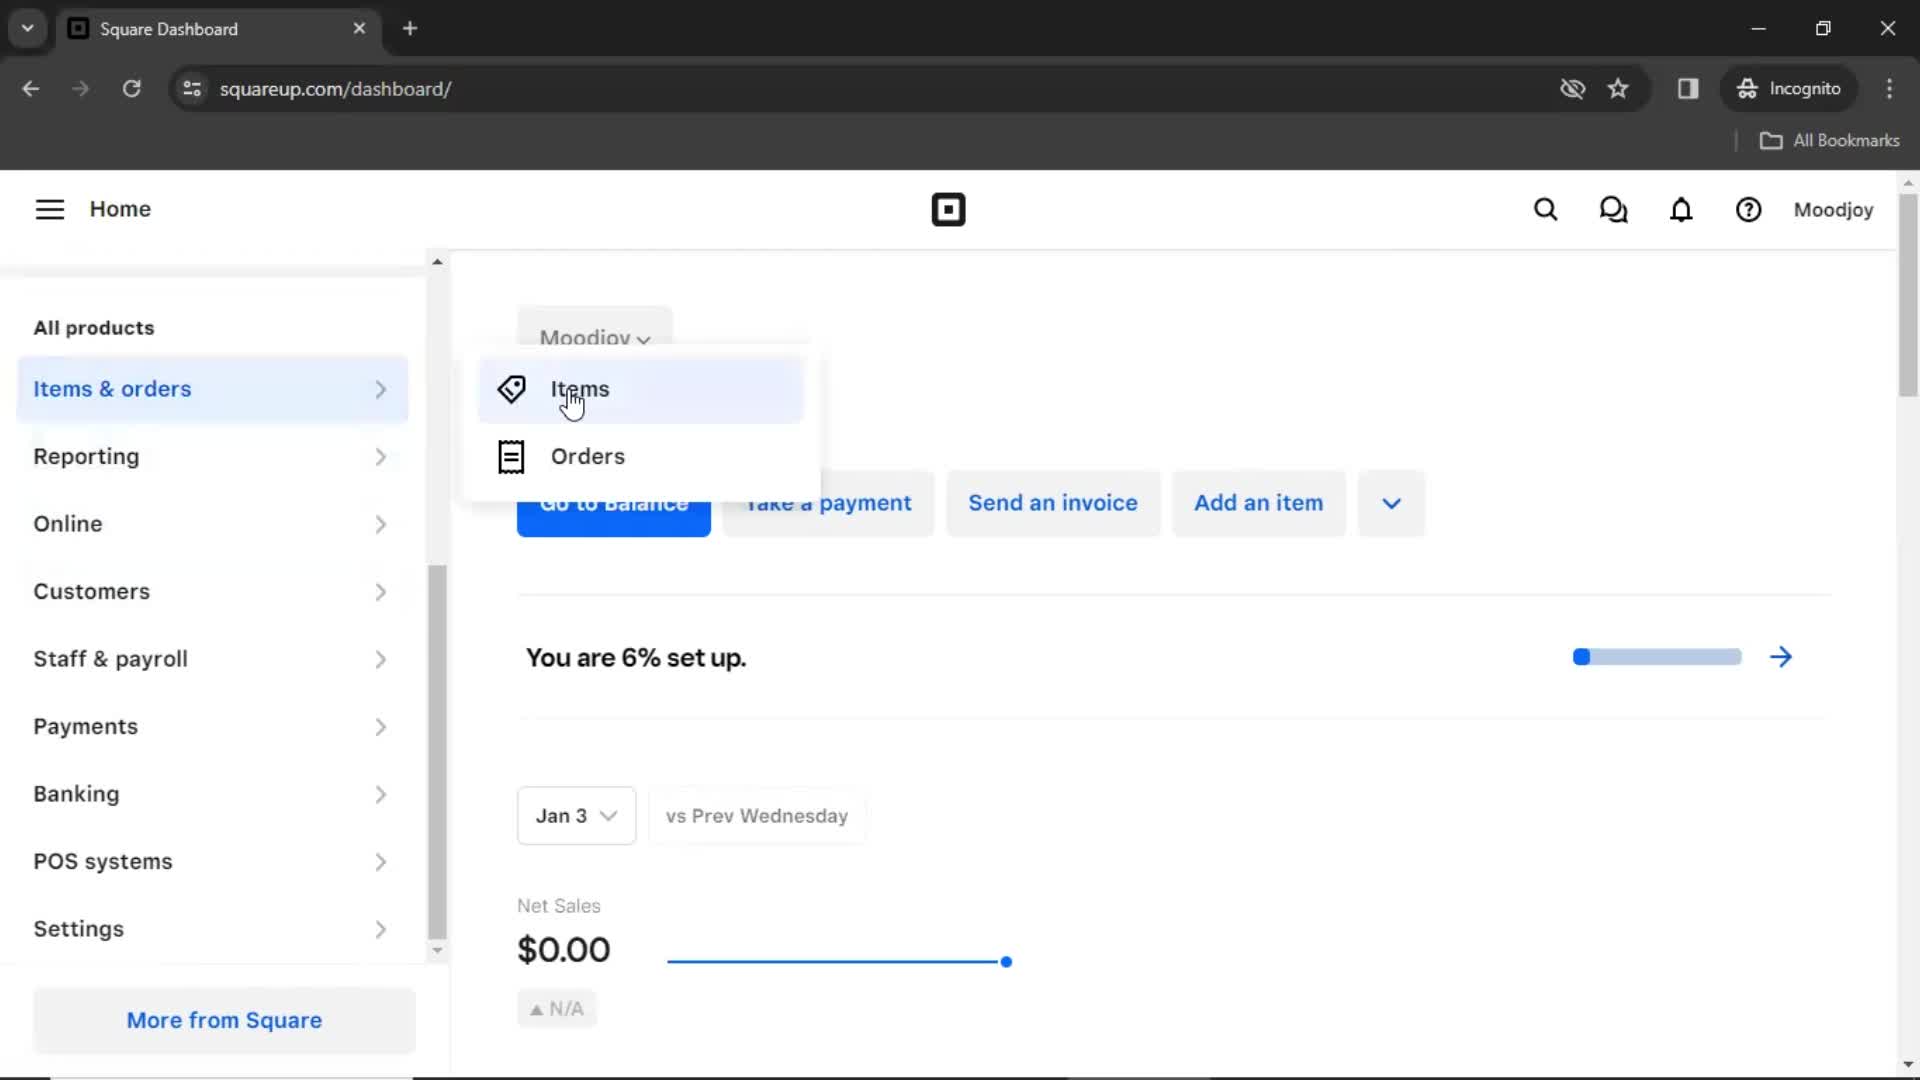Click the notifications bell icon

(1681, 210)
